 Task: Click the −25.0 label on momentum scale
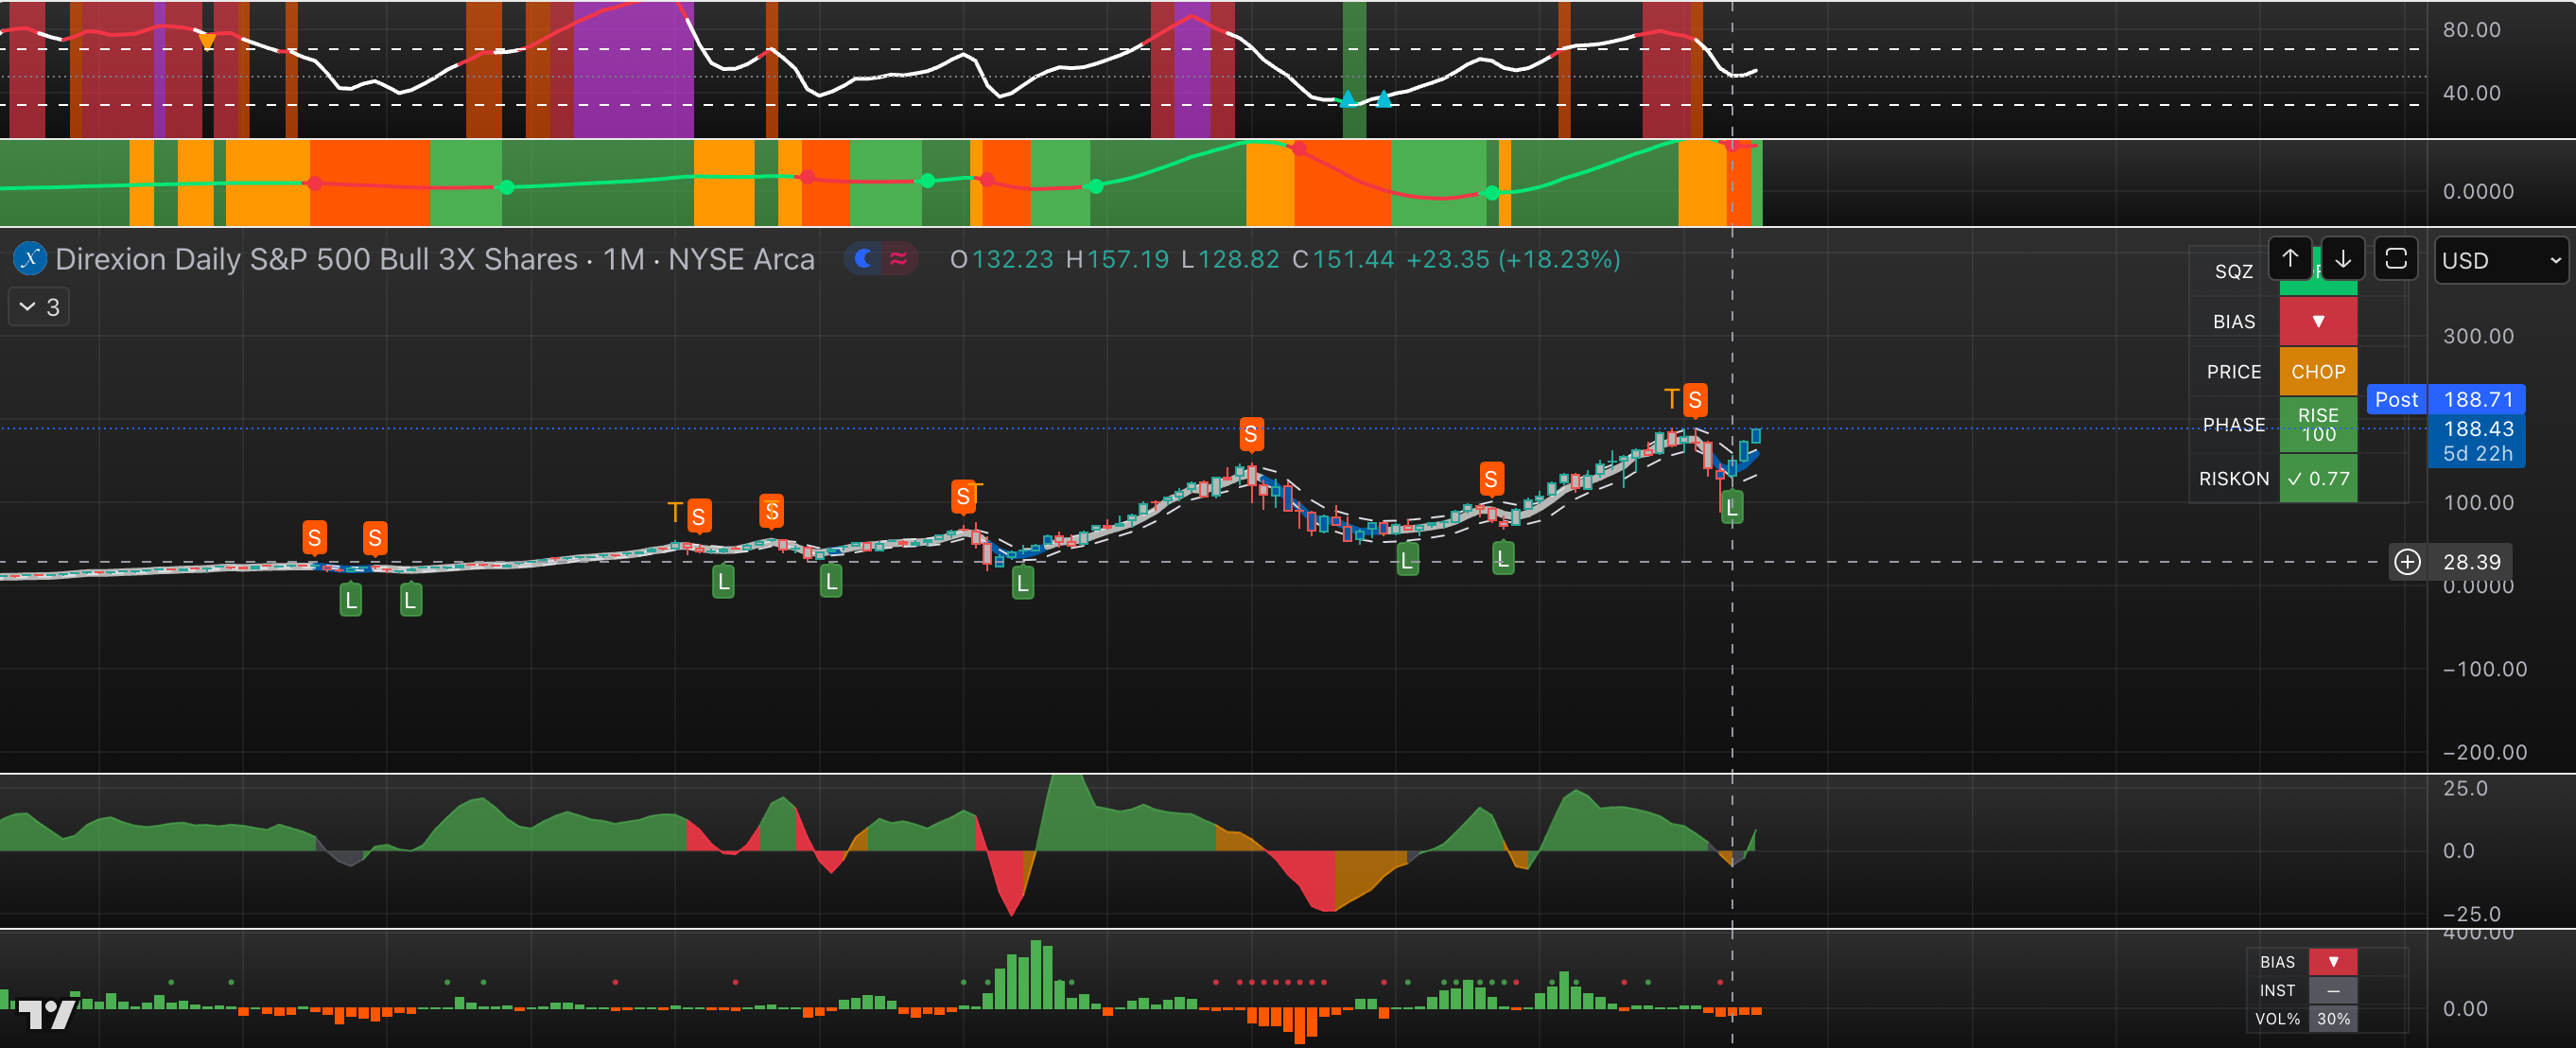(2471, 914)
